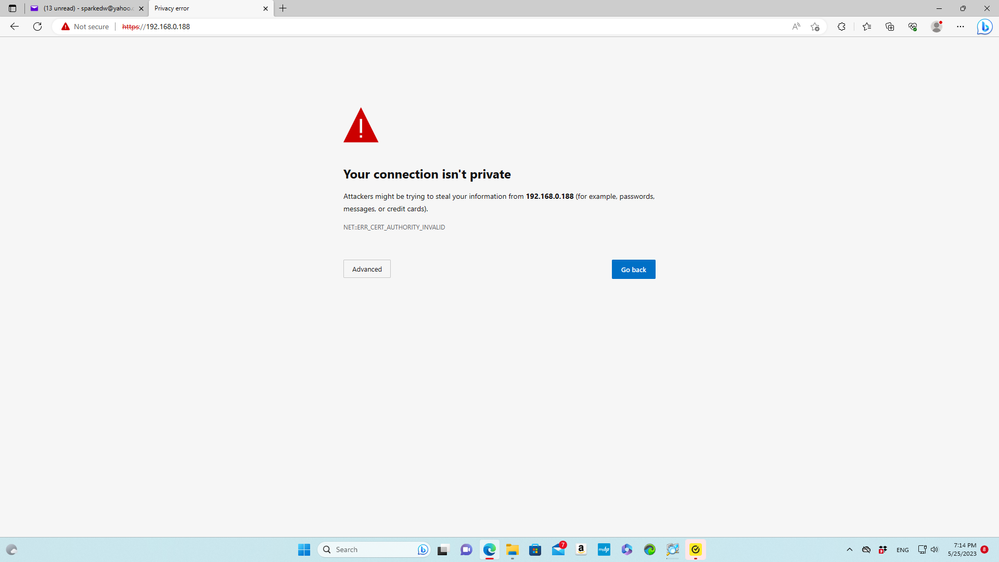Viewport: 999px width, 562px height.
Task: Click the browser back arrow
Action: [x=14, y=27]
